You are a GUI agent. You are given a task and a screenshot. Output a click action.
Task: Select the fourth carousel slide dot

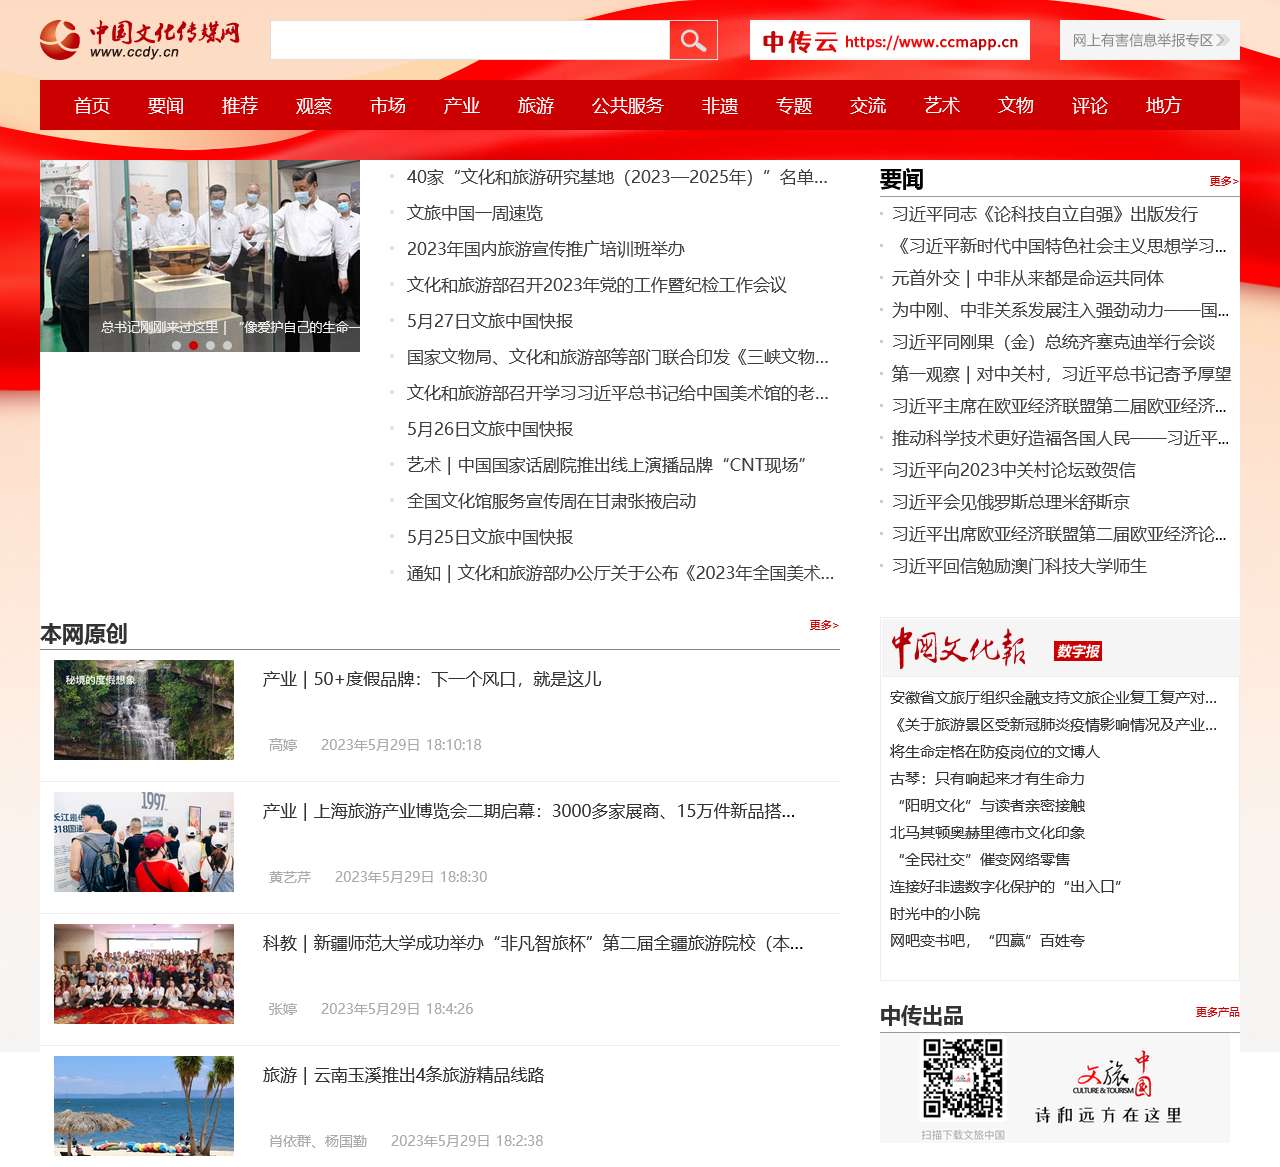coord(227,346)
